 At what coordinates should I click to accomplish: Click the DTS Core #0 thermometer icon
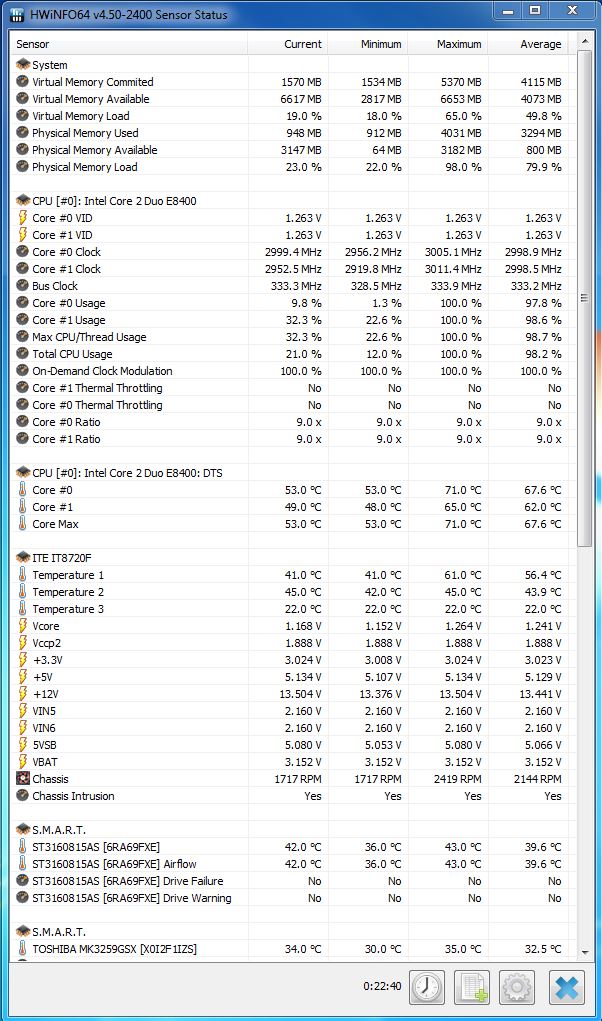[x=23, y=490]
